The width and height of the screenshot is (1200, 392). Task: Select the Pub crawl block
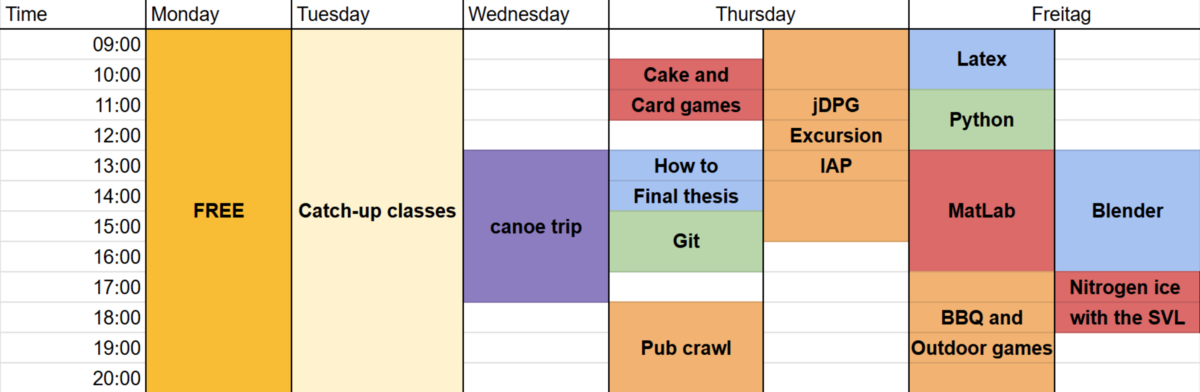point(686,347)
